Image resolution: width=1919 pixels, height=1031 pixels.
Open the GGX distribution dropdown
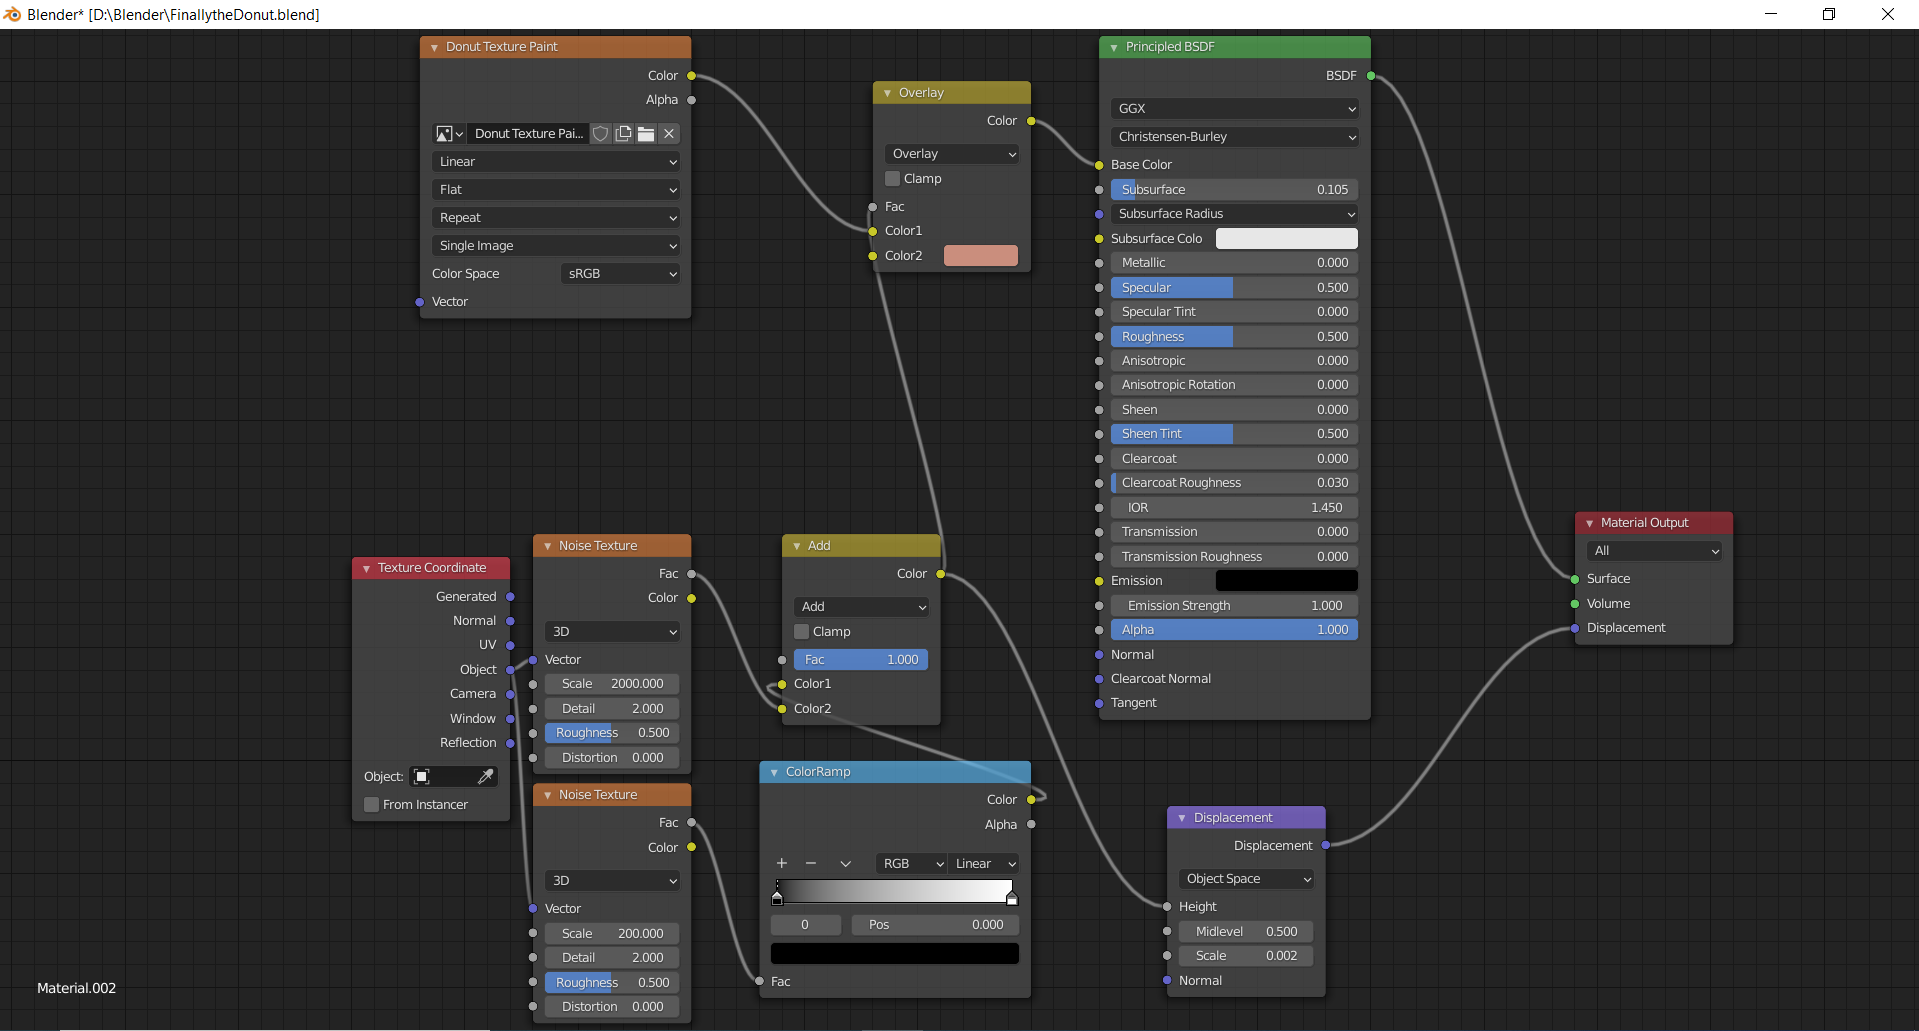(x=1234, y=109)
